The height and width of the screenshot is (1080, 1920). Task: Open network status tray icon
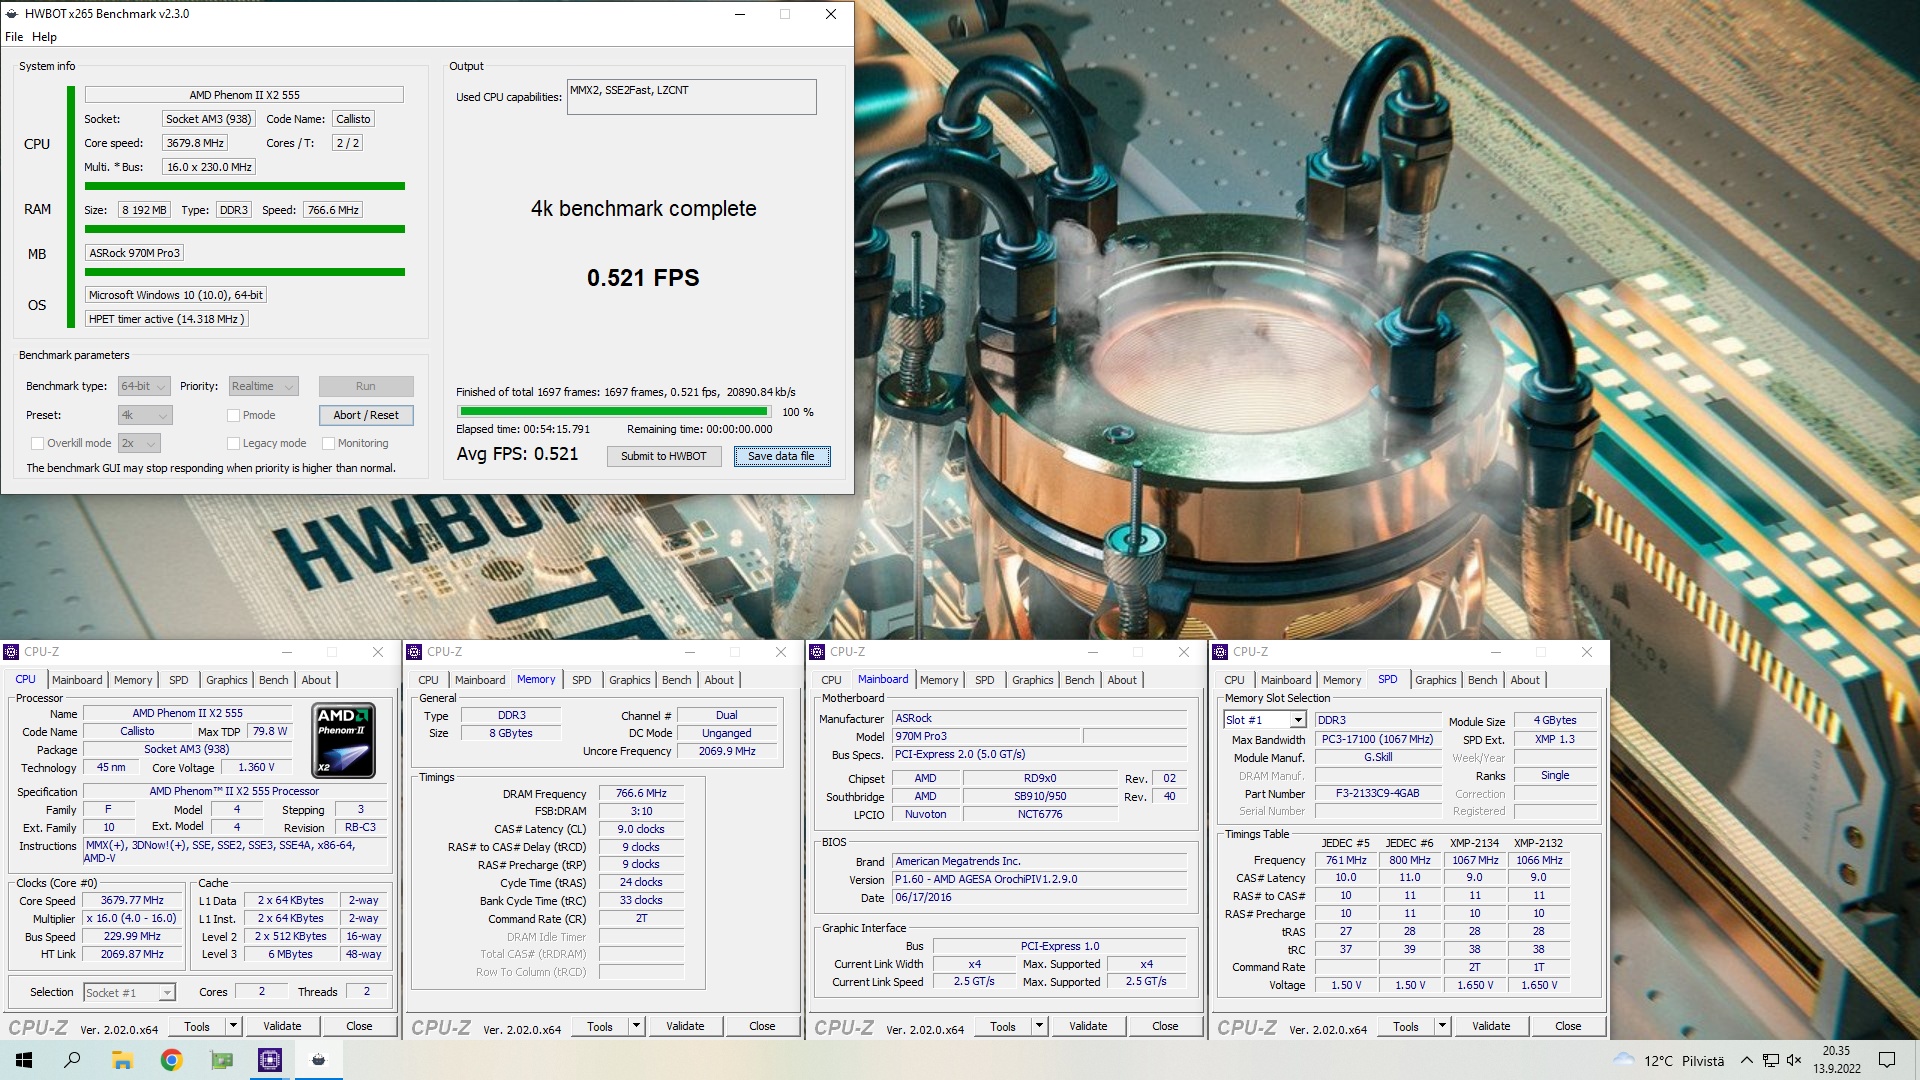point(1770,1060)
